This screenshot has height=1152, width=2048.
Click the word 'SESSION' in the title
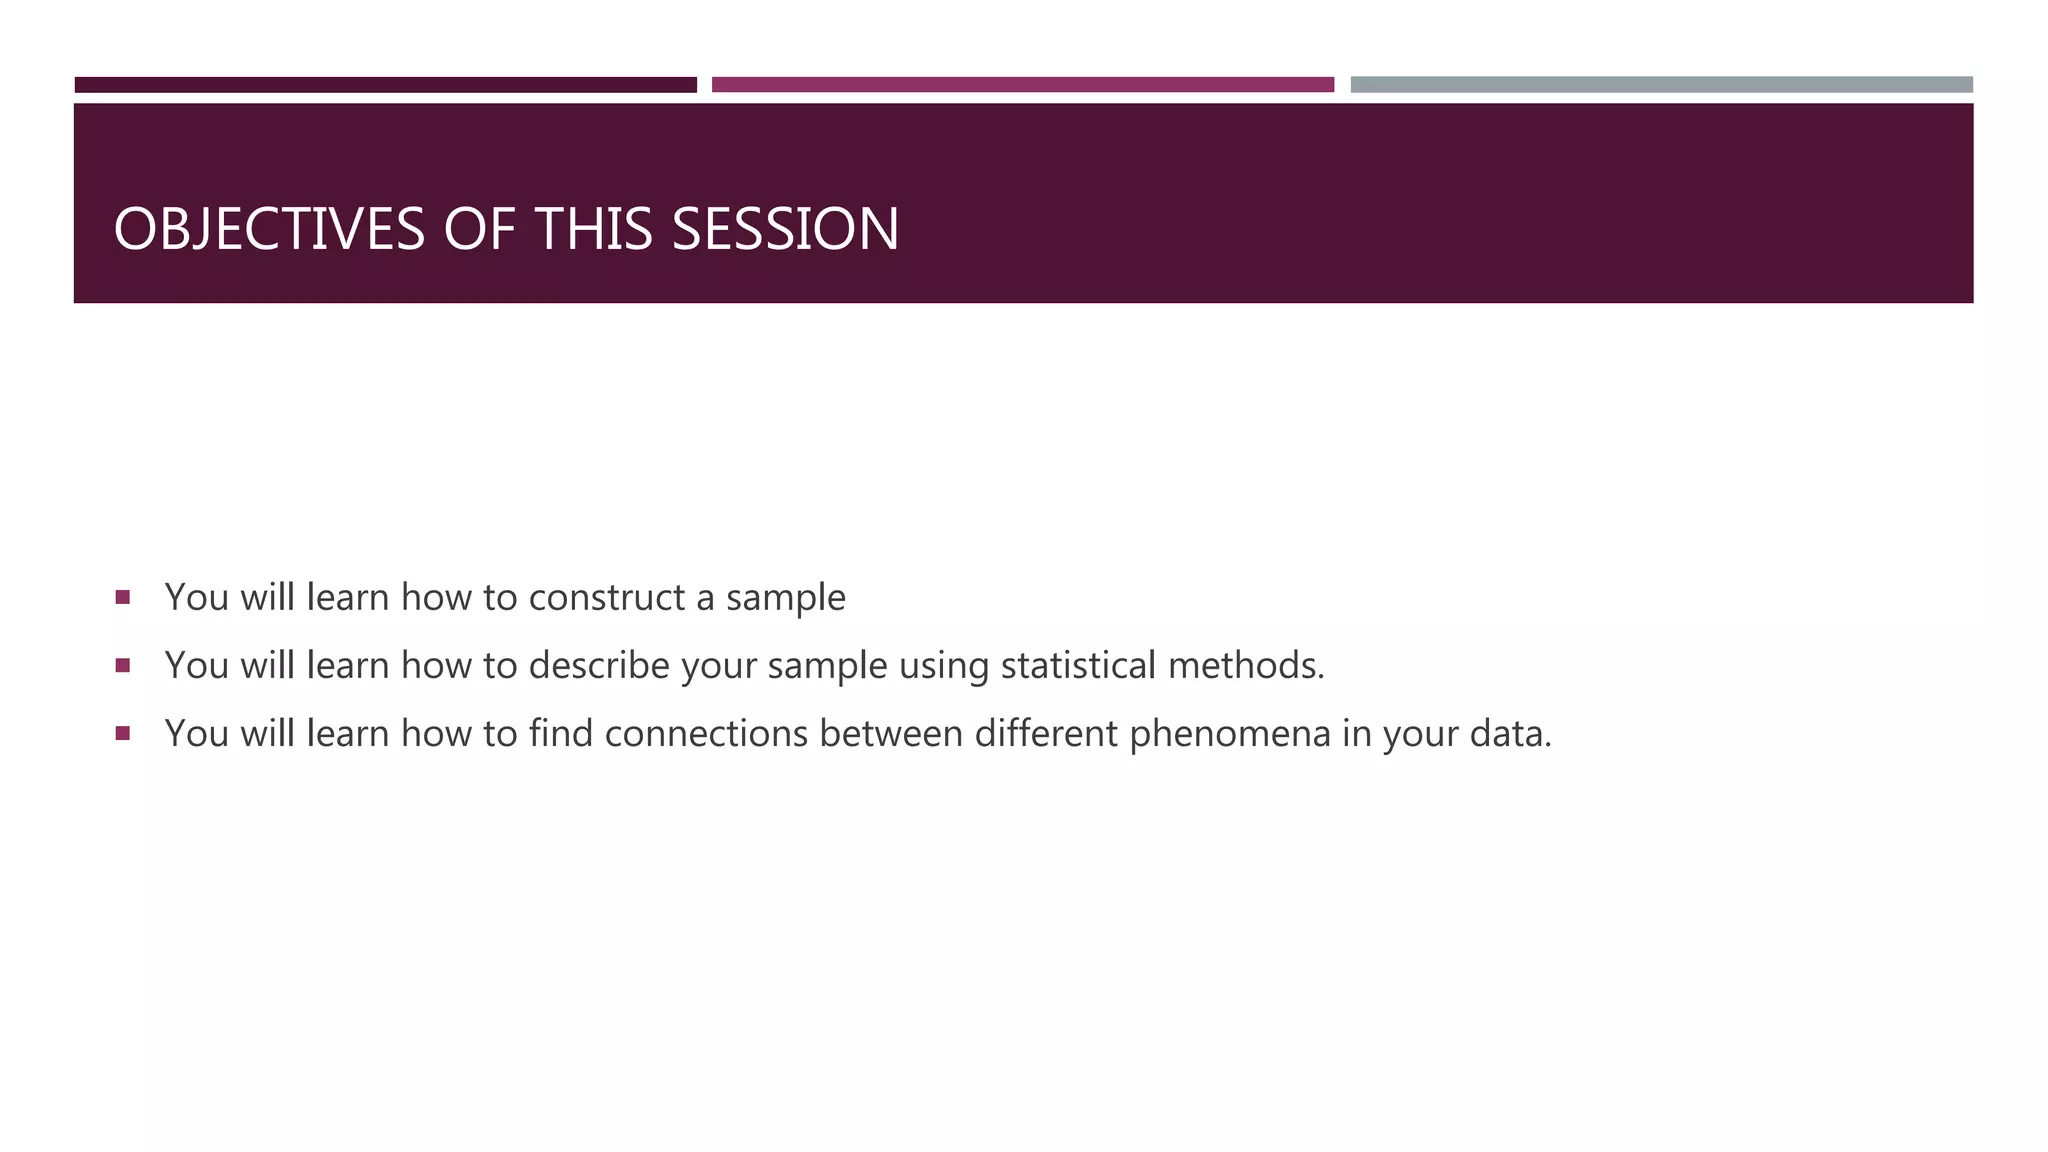[x=785, y=229]
